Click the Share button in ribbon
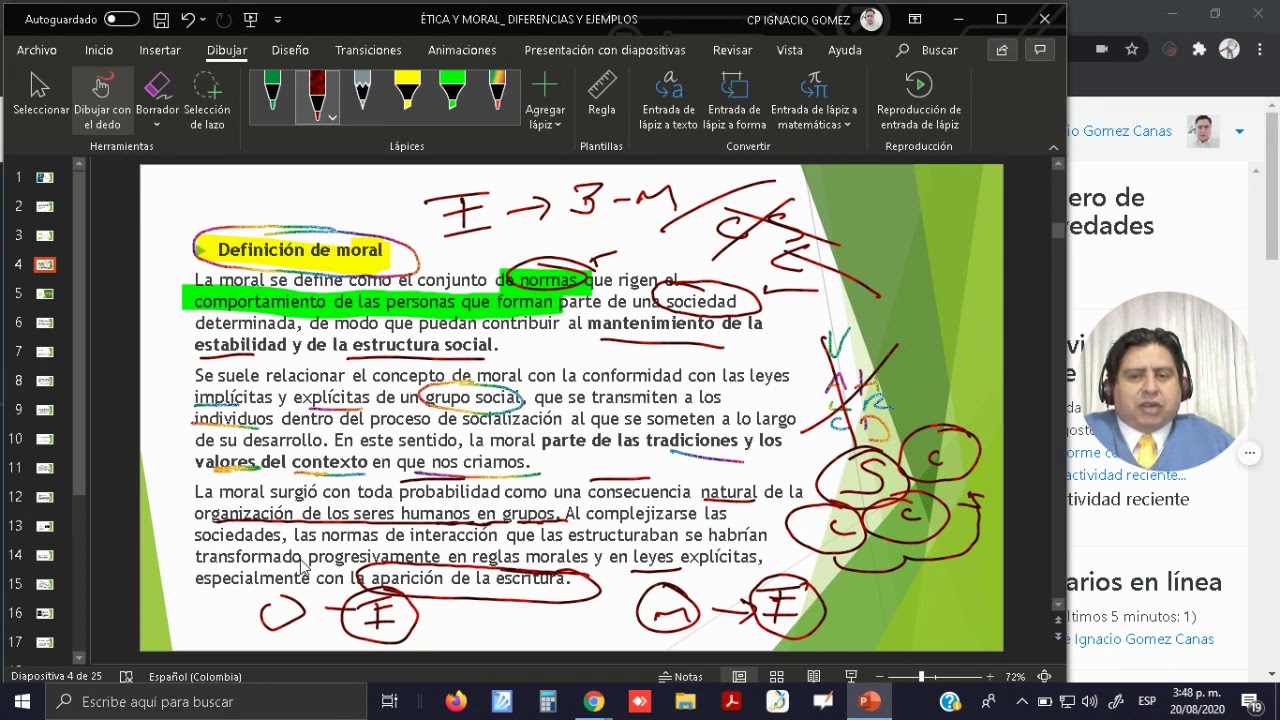Screen dimensions: 1280x720 click(x=1002, y=50)
